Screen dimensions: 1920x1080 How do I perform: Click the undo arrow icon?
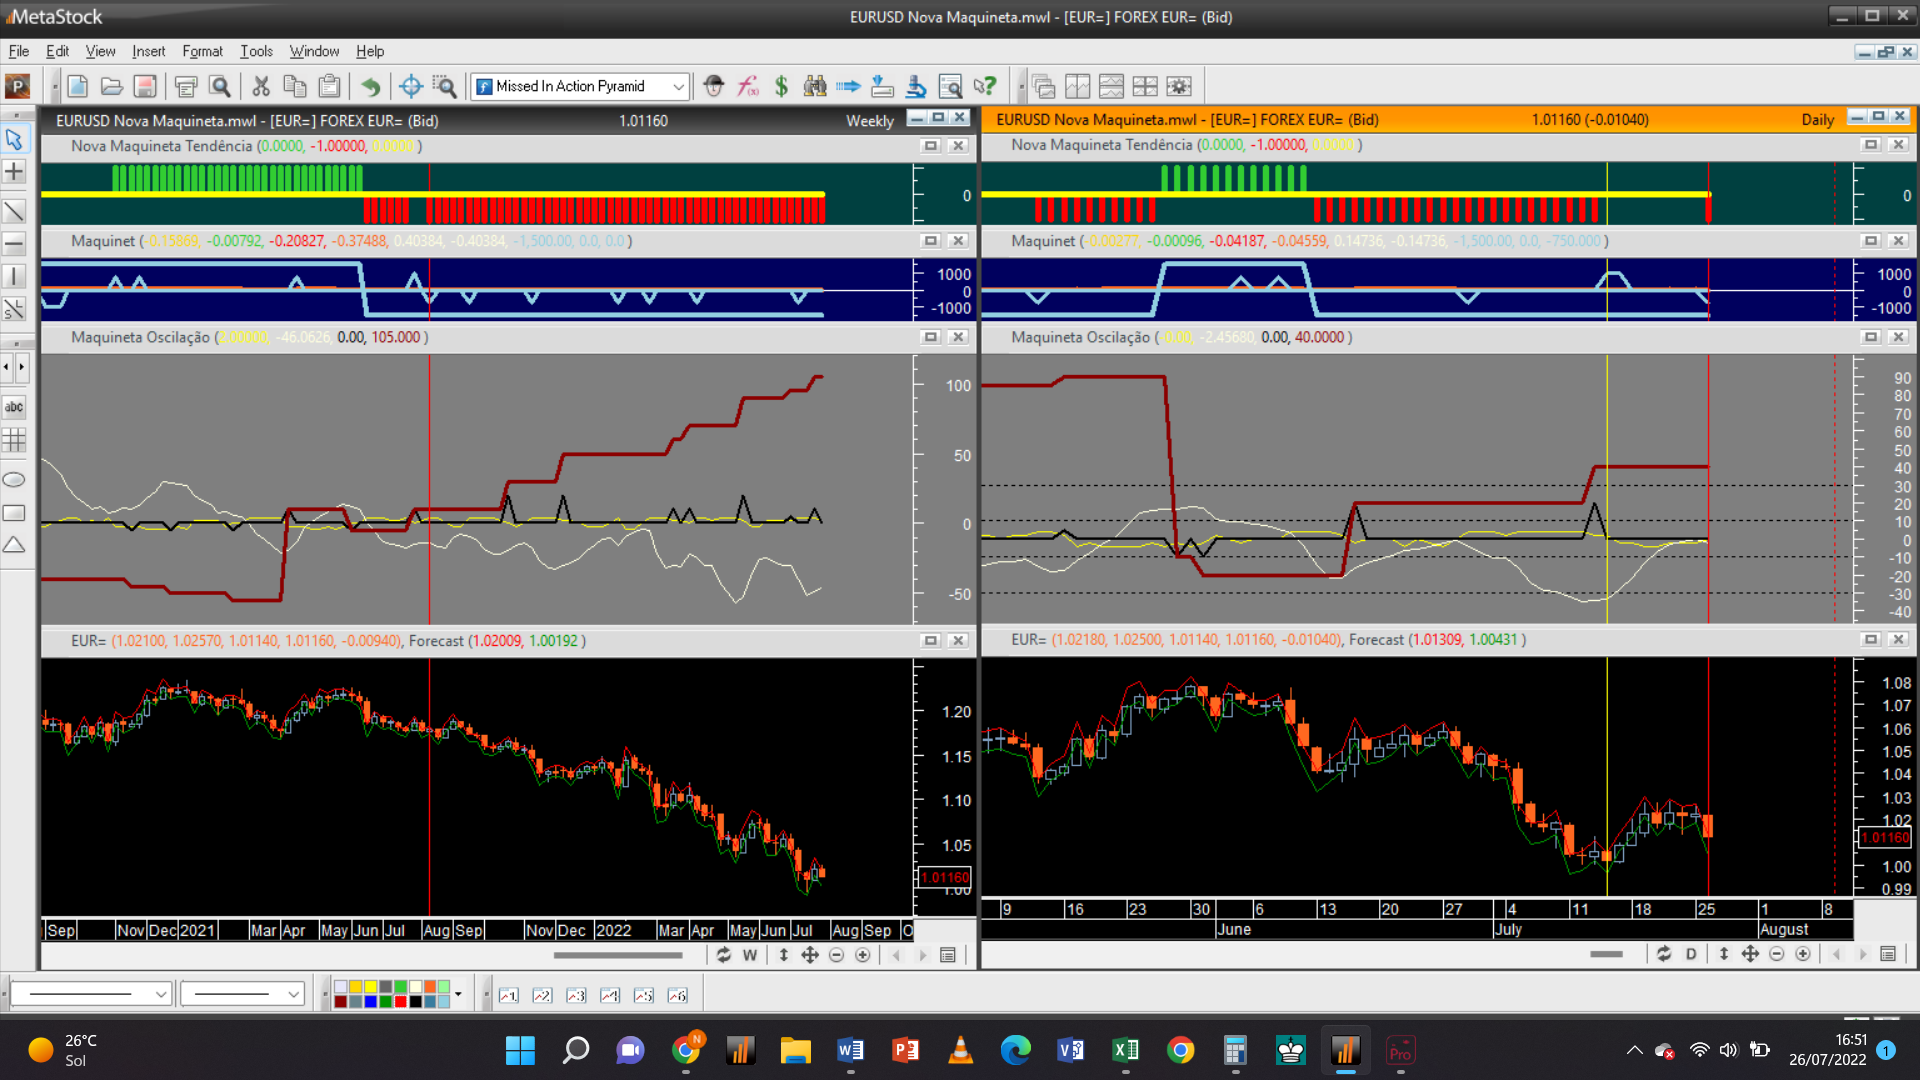[x=370, y=87]
